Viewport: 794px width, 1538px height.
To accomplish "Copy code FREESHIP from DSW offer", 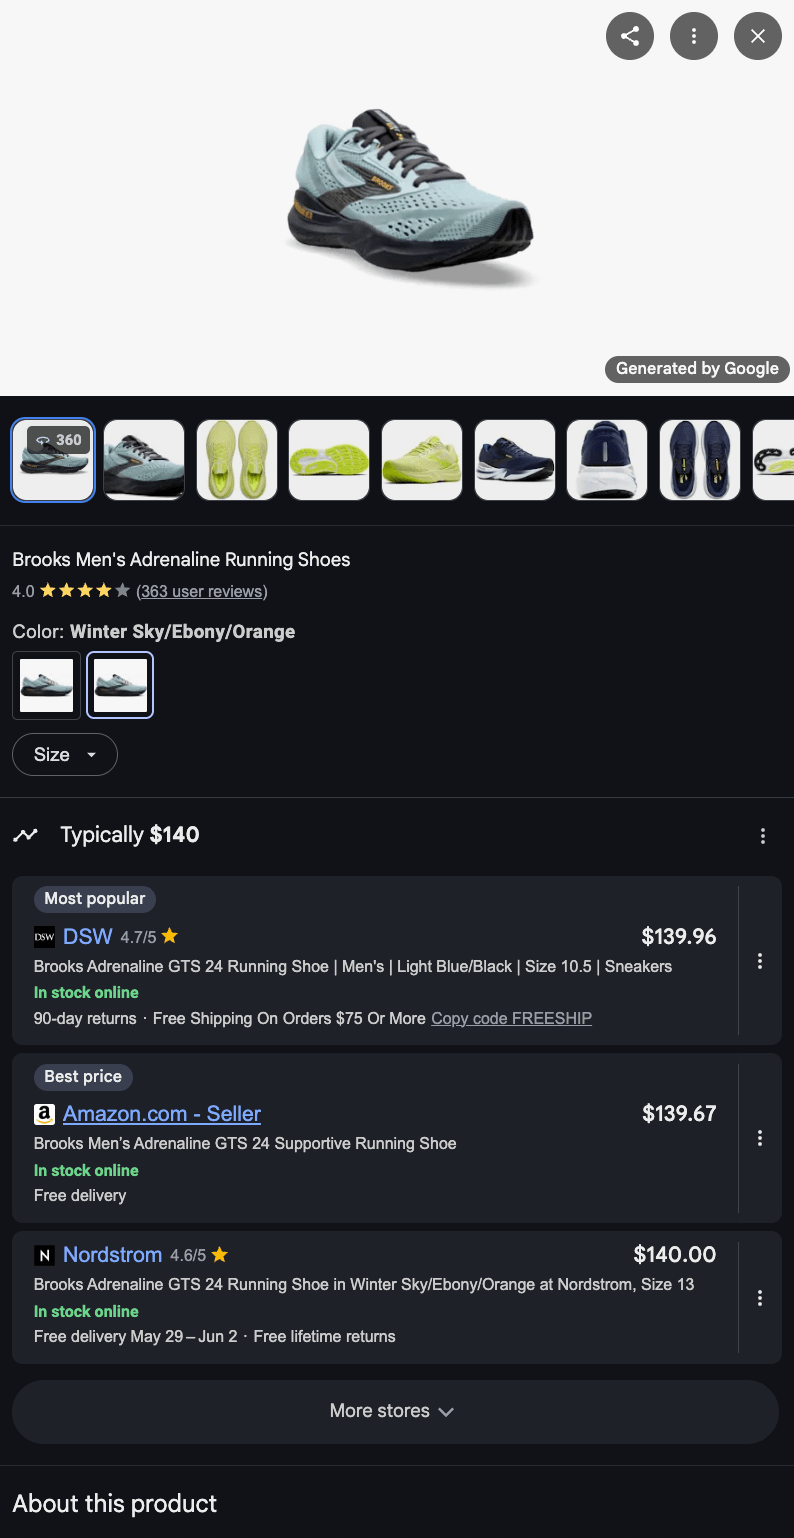I will 512,1018.
